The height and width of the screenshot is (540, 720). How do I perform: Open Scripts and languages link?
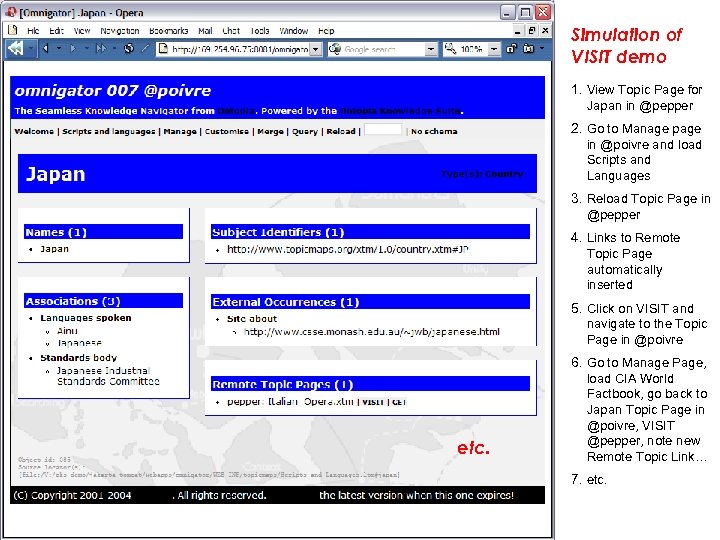(109, 131)
